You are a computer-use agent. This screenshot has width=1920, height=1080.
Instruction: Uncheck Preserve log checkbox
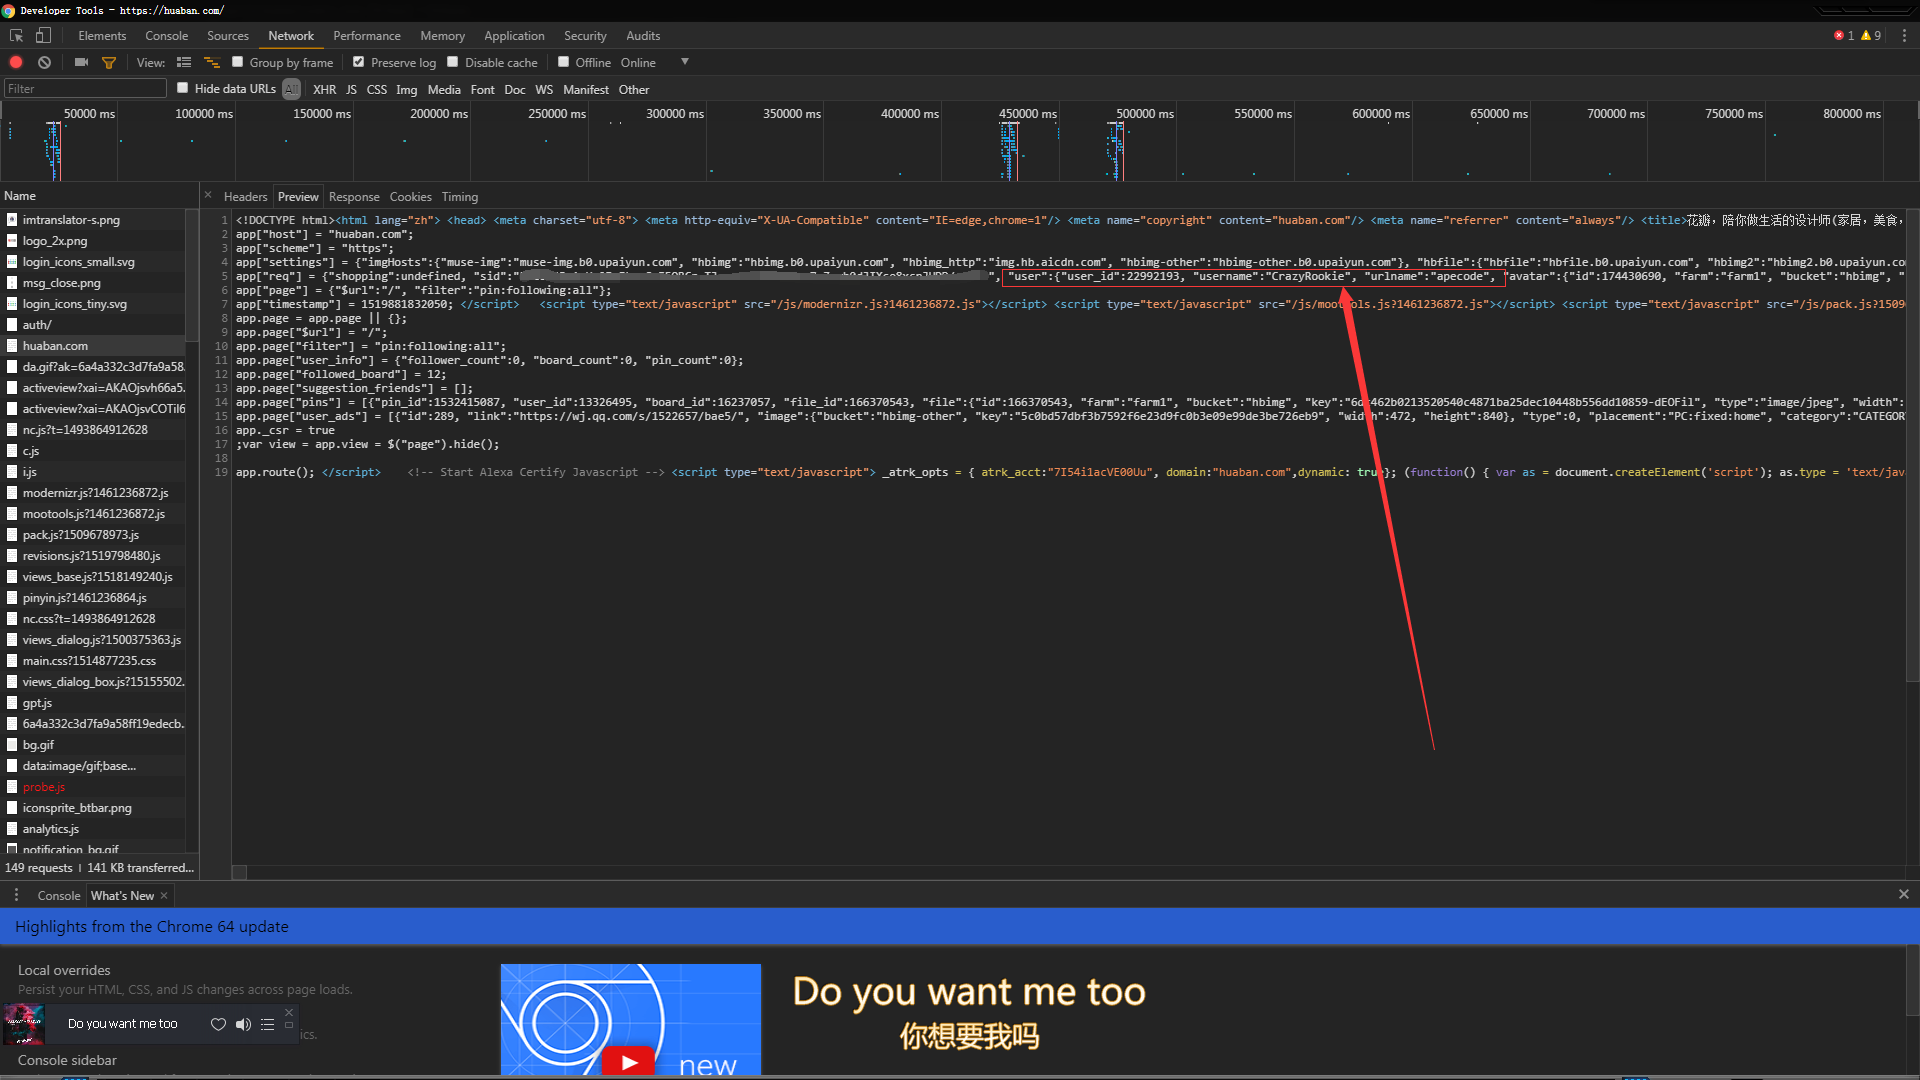pos(359,62)
